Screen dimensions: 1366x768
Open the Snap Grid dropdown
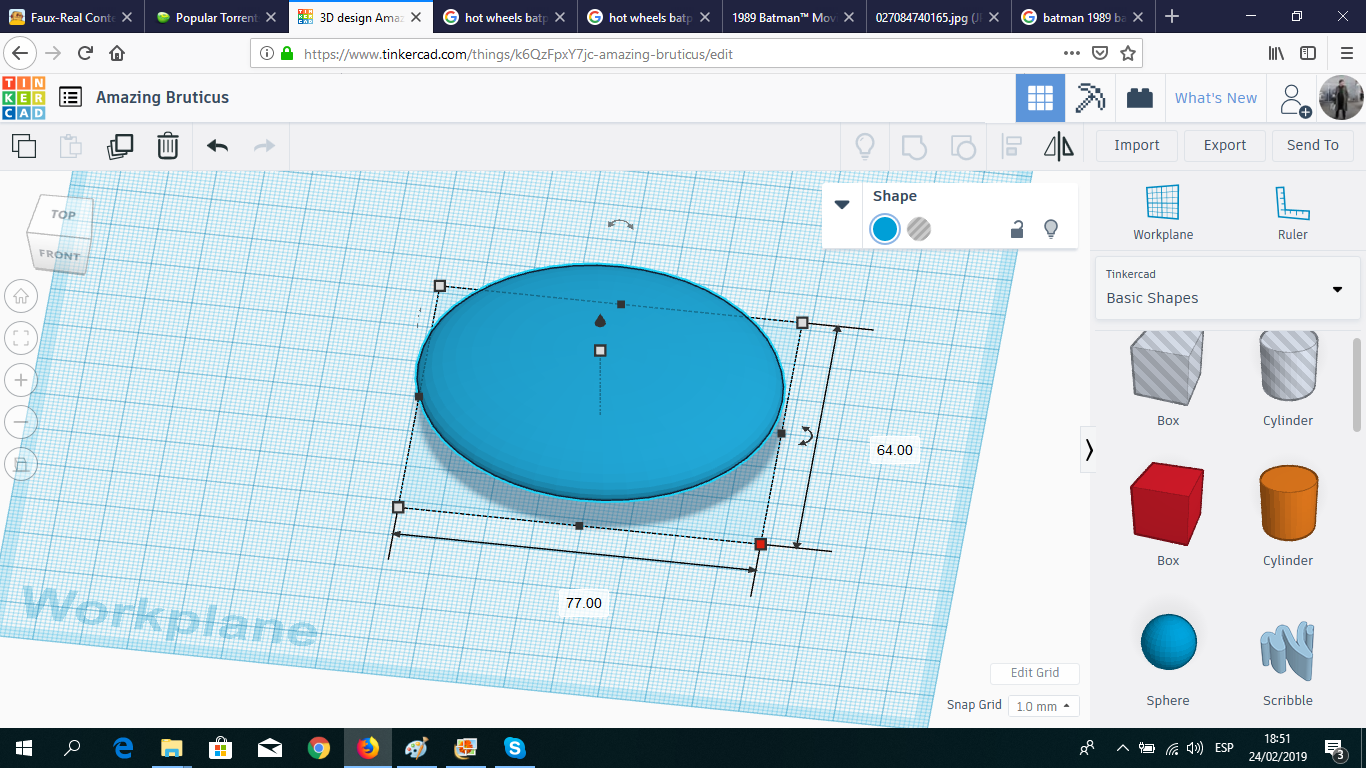click(x=1043, y=705)
